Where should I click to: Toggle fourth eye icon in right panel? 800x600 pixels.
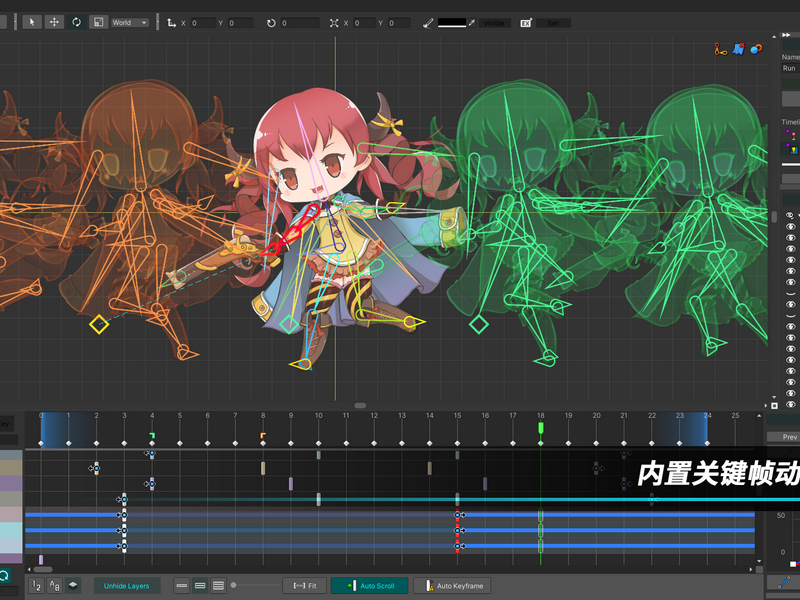[x=791, y=249]
